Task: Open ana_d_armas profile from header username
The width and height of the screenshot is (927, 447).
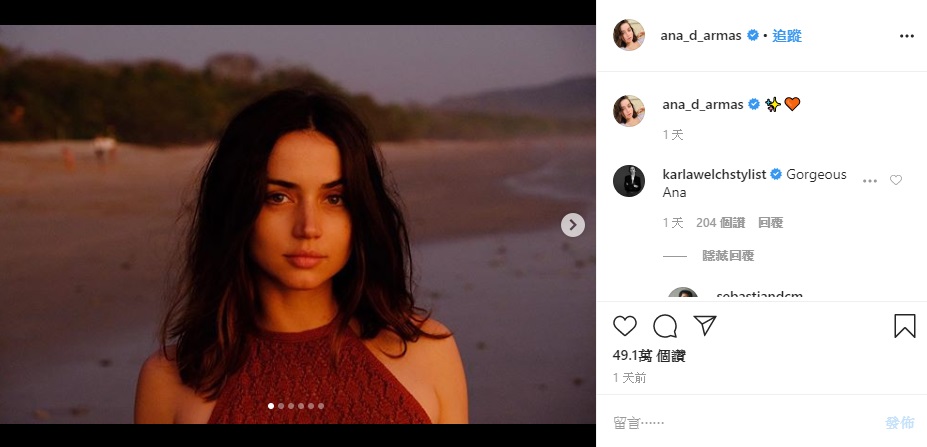Action: [701, 35]
